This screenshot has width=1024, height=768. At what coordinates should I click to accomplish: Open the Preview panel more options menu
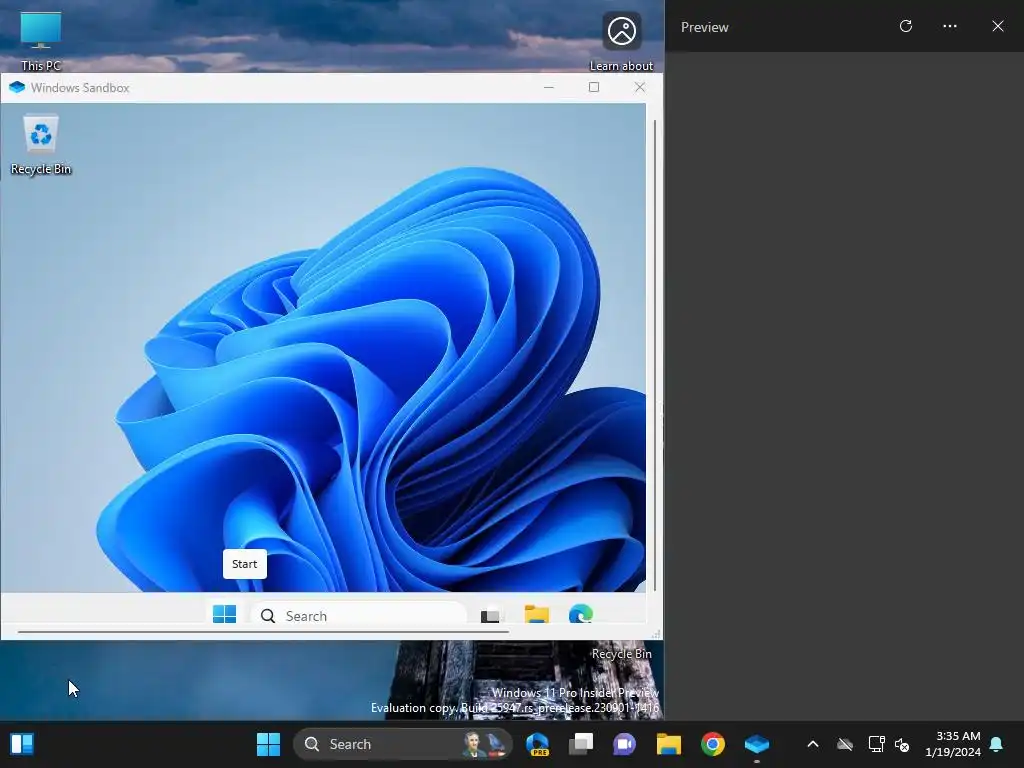950,26
